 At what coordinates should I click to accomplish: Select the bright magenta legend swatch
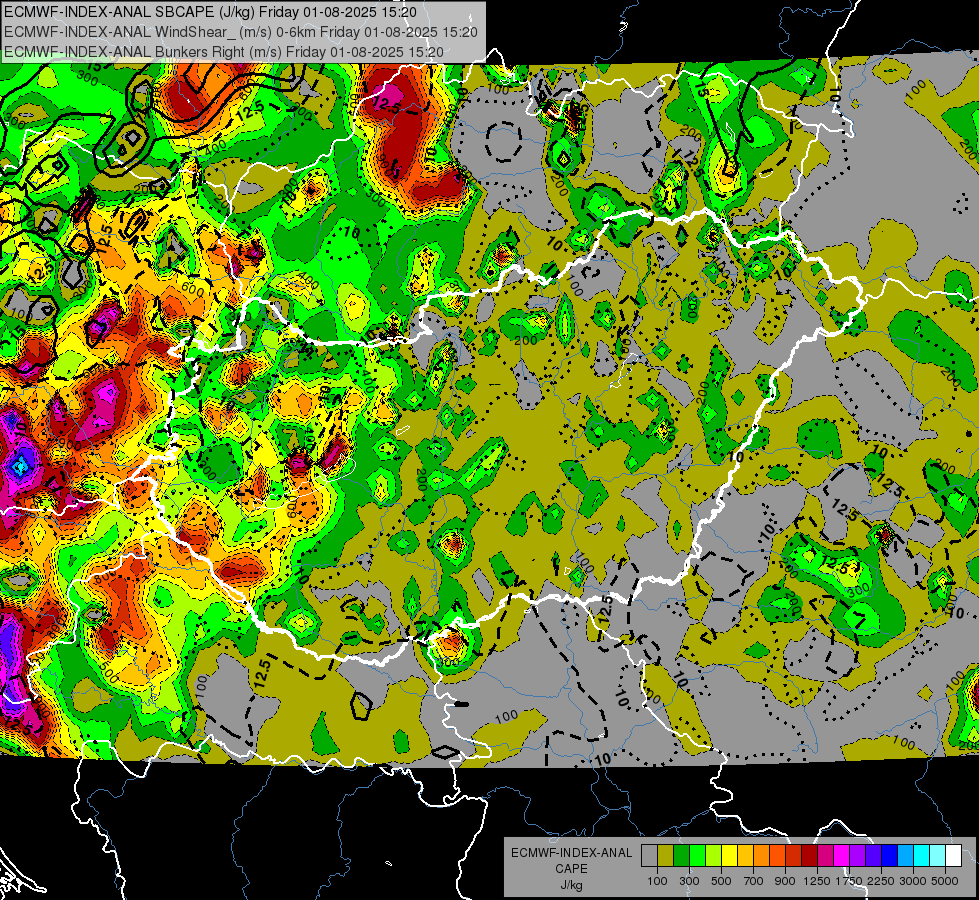click(842, 856)
